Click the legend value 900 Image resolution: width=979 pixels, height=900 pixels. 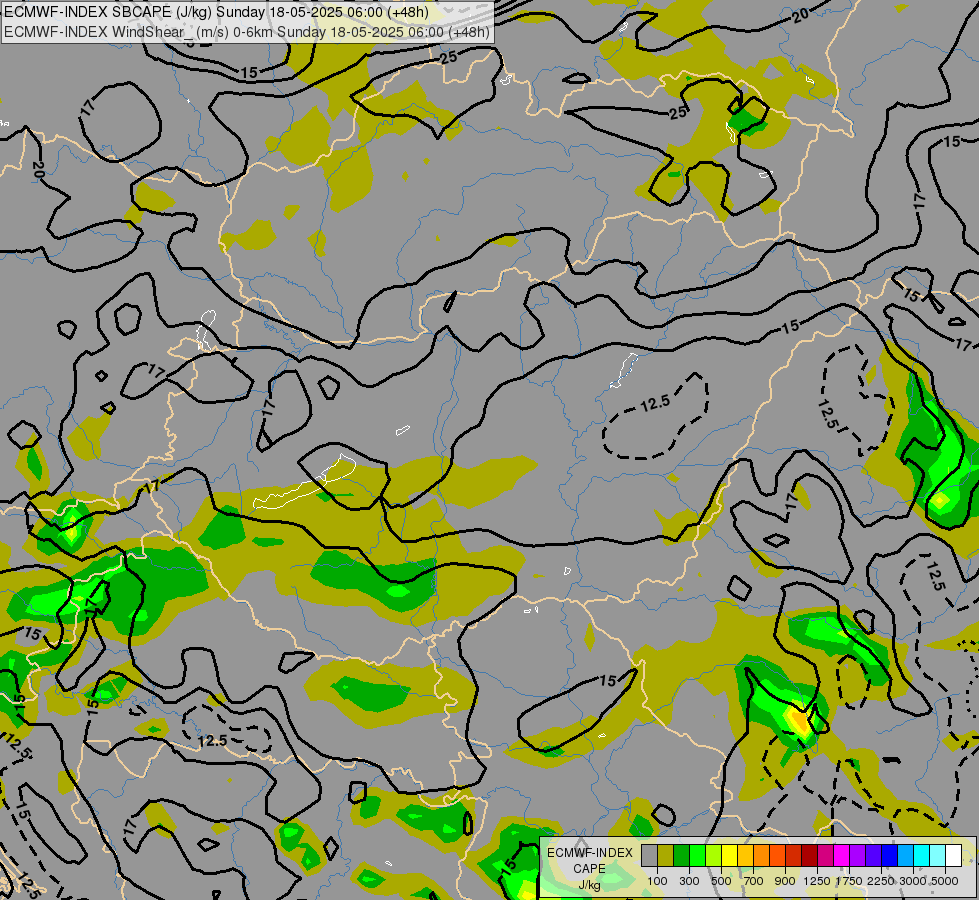pos(785,881)
